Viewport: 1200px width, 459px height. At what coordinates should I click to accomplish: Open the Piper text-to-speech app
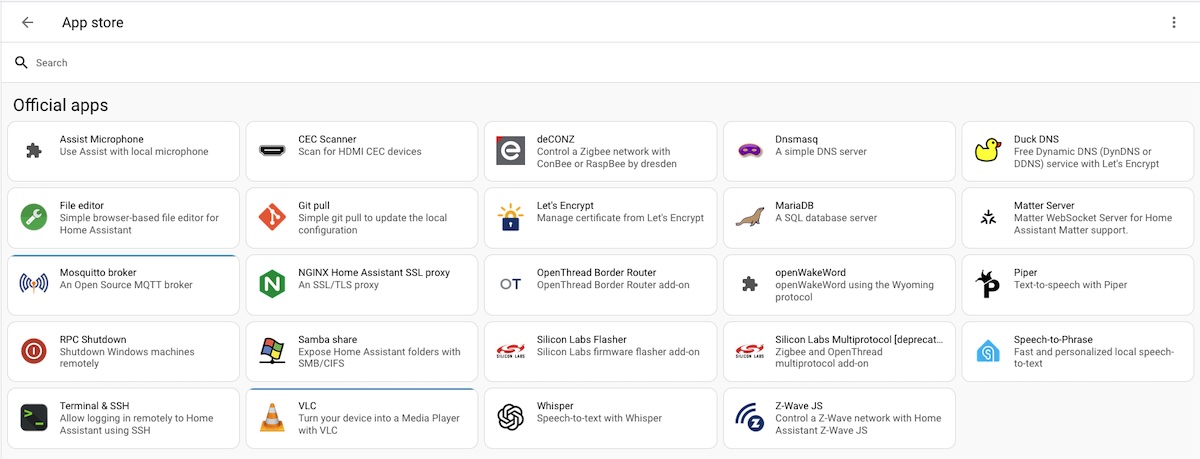tap(1078, 285)
